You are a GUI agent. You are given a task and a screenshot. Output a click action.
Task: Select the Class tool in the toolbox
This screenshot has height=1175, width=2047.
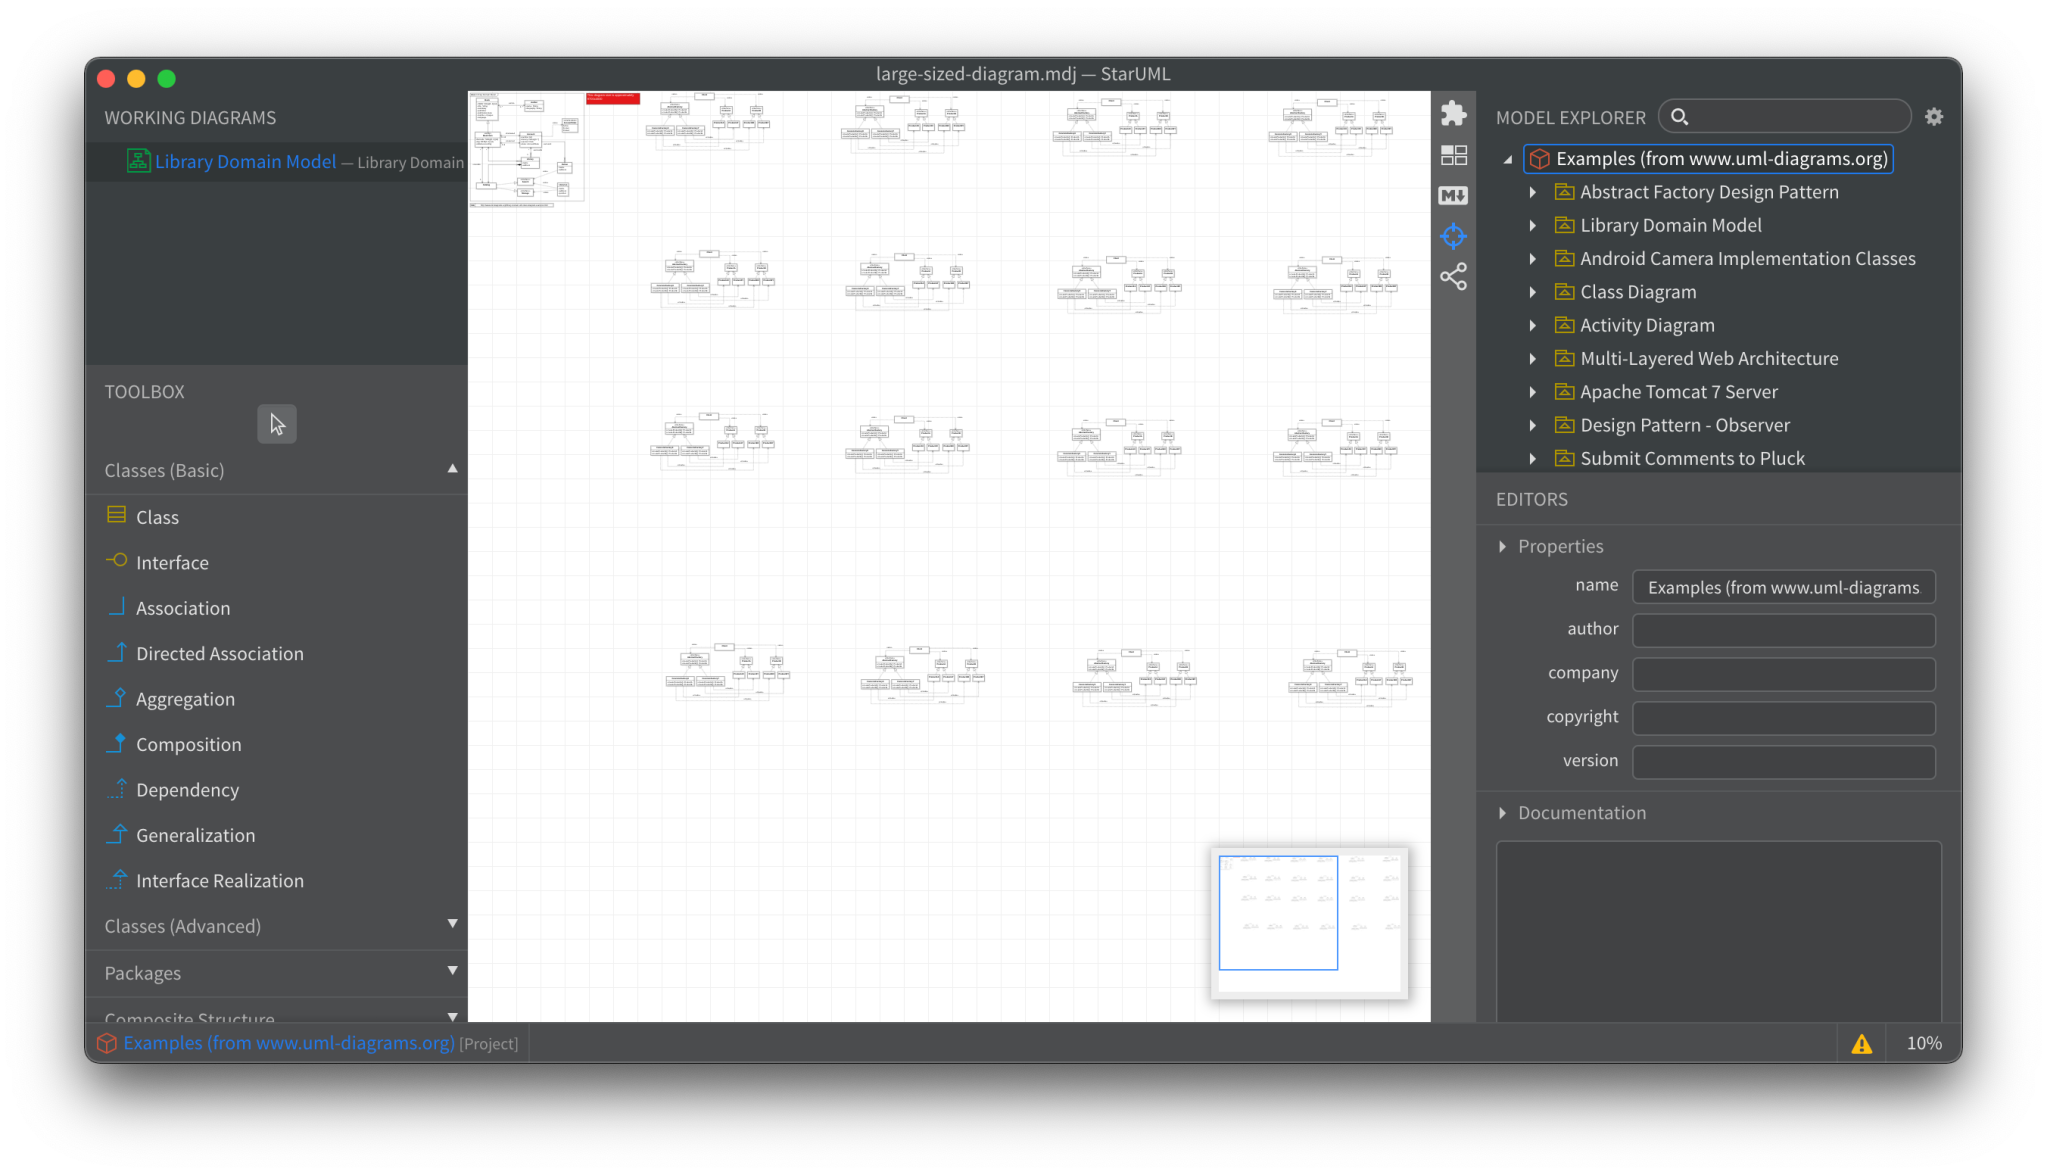(x=157, y=516)
